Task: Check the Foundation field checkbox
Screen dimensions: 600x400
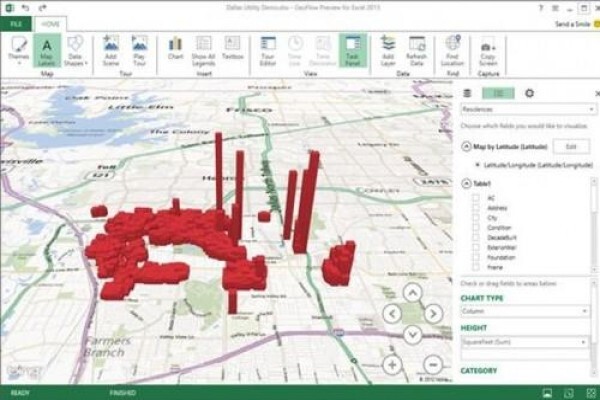Action: point(476,258)
